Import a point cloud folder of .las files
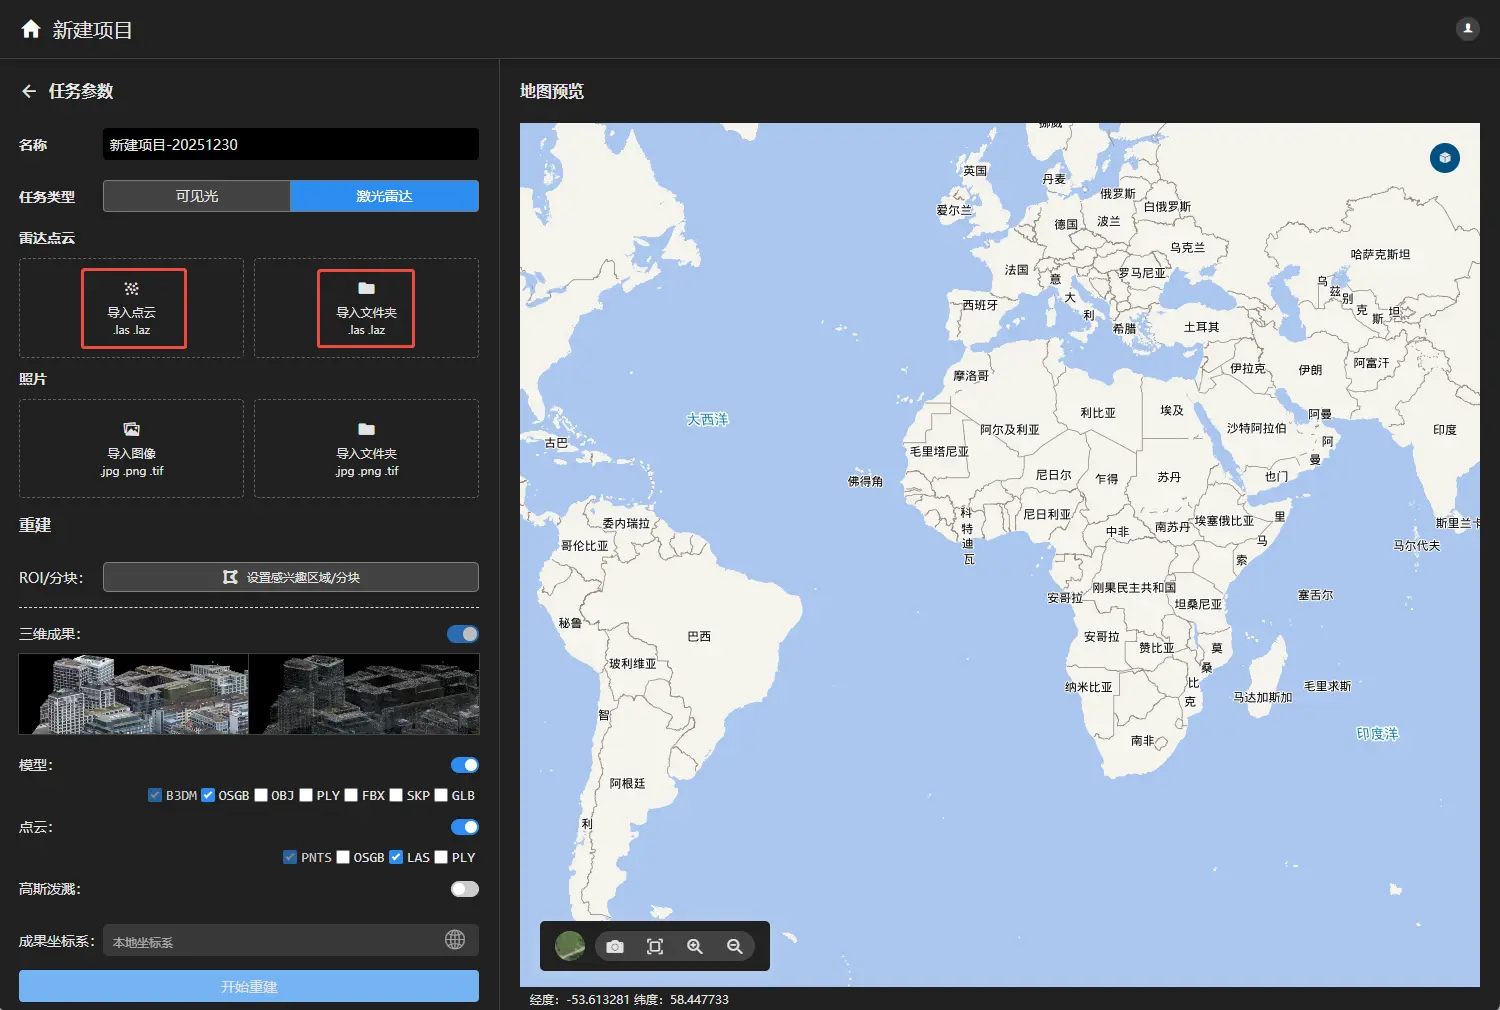 click(366, 308)
